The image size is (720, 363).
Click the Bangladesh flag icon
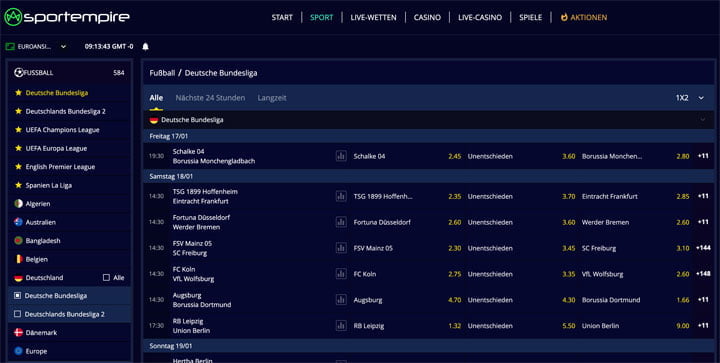(18, 240)
